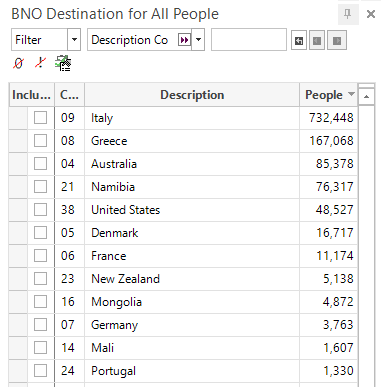381x387 pixels.
Task: Click the previous search result button
Action: point(317,40)
